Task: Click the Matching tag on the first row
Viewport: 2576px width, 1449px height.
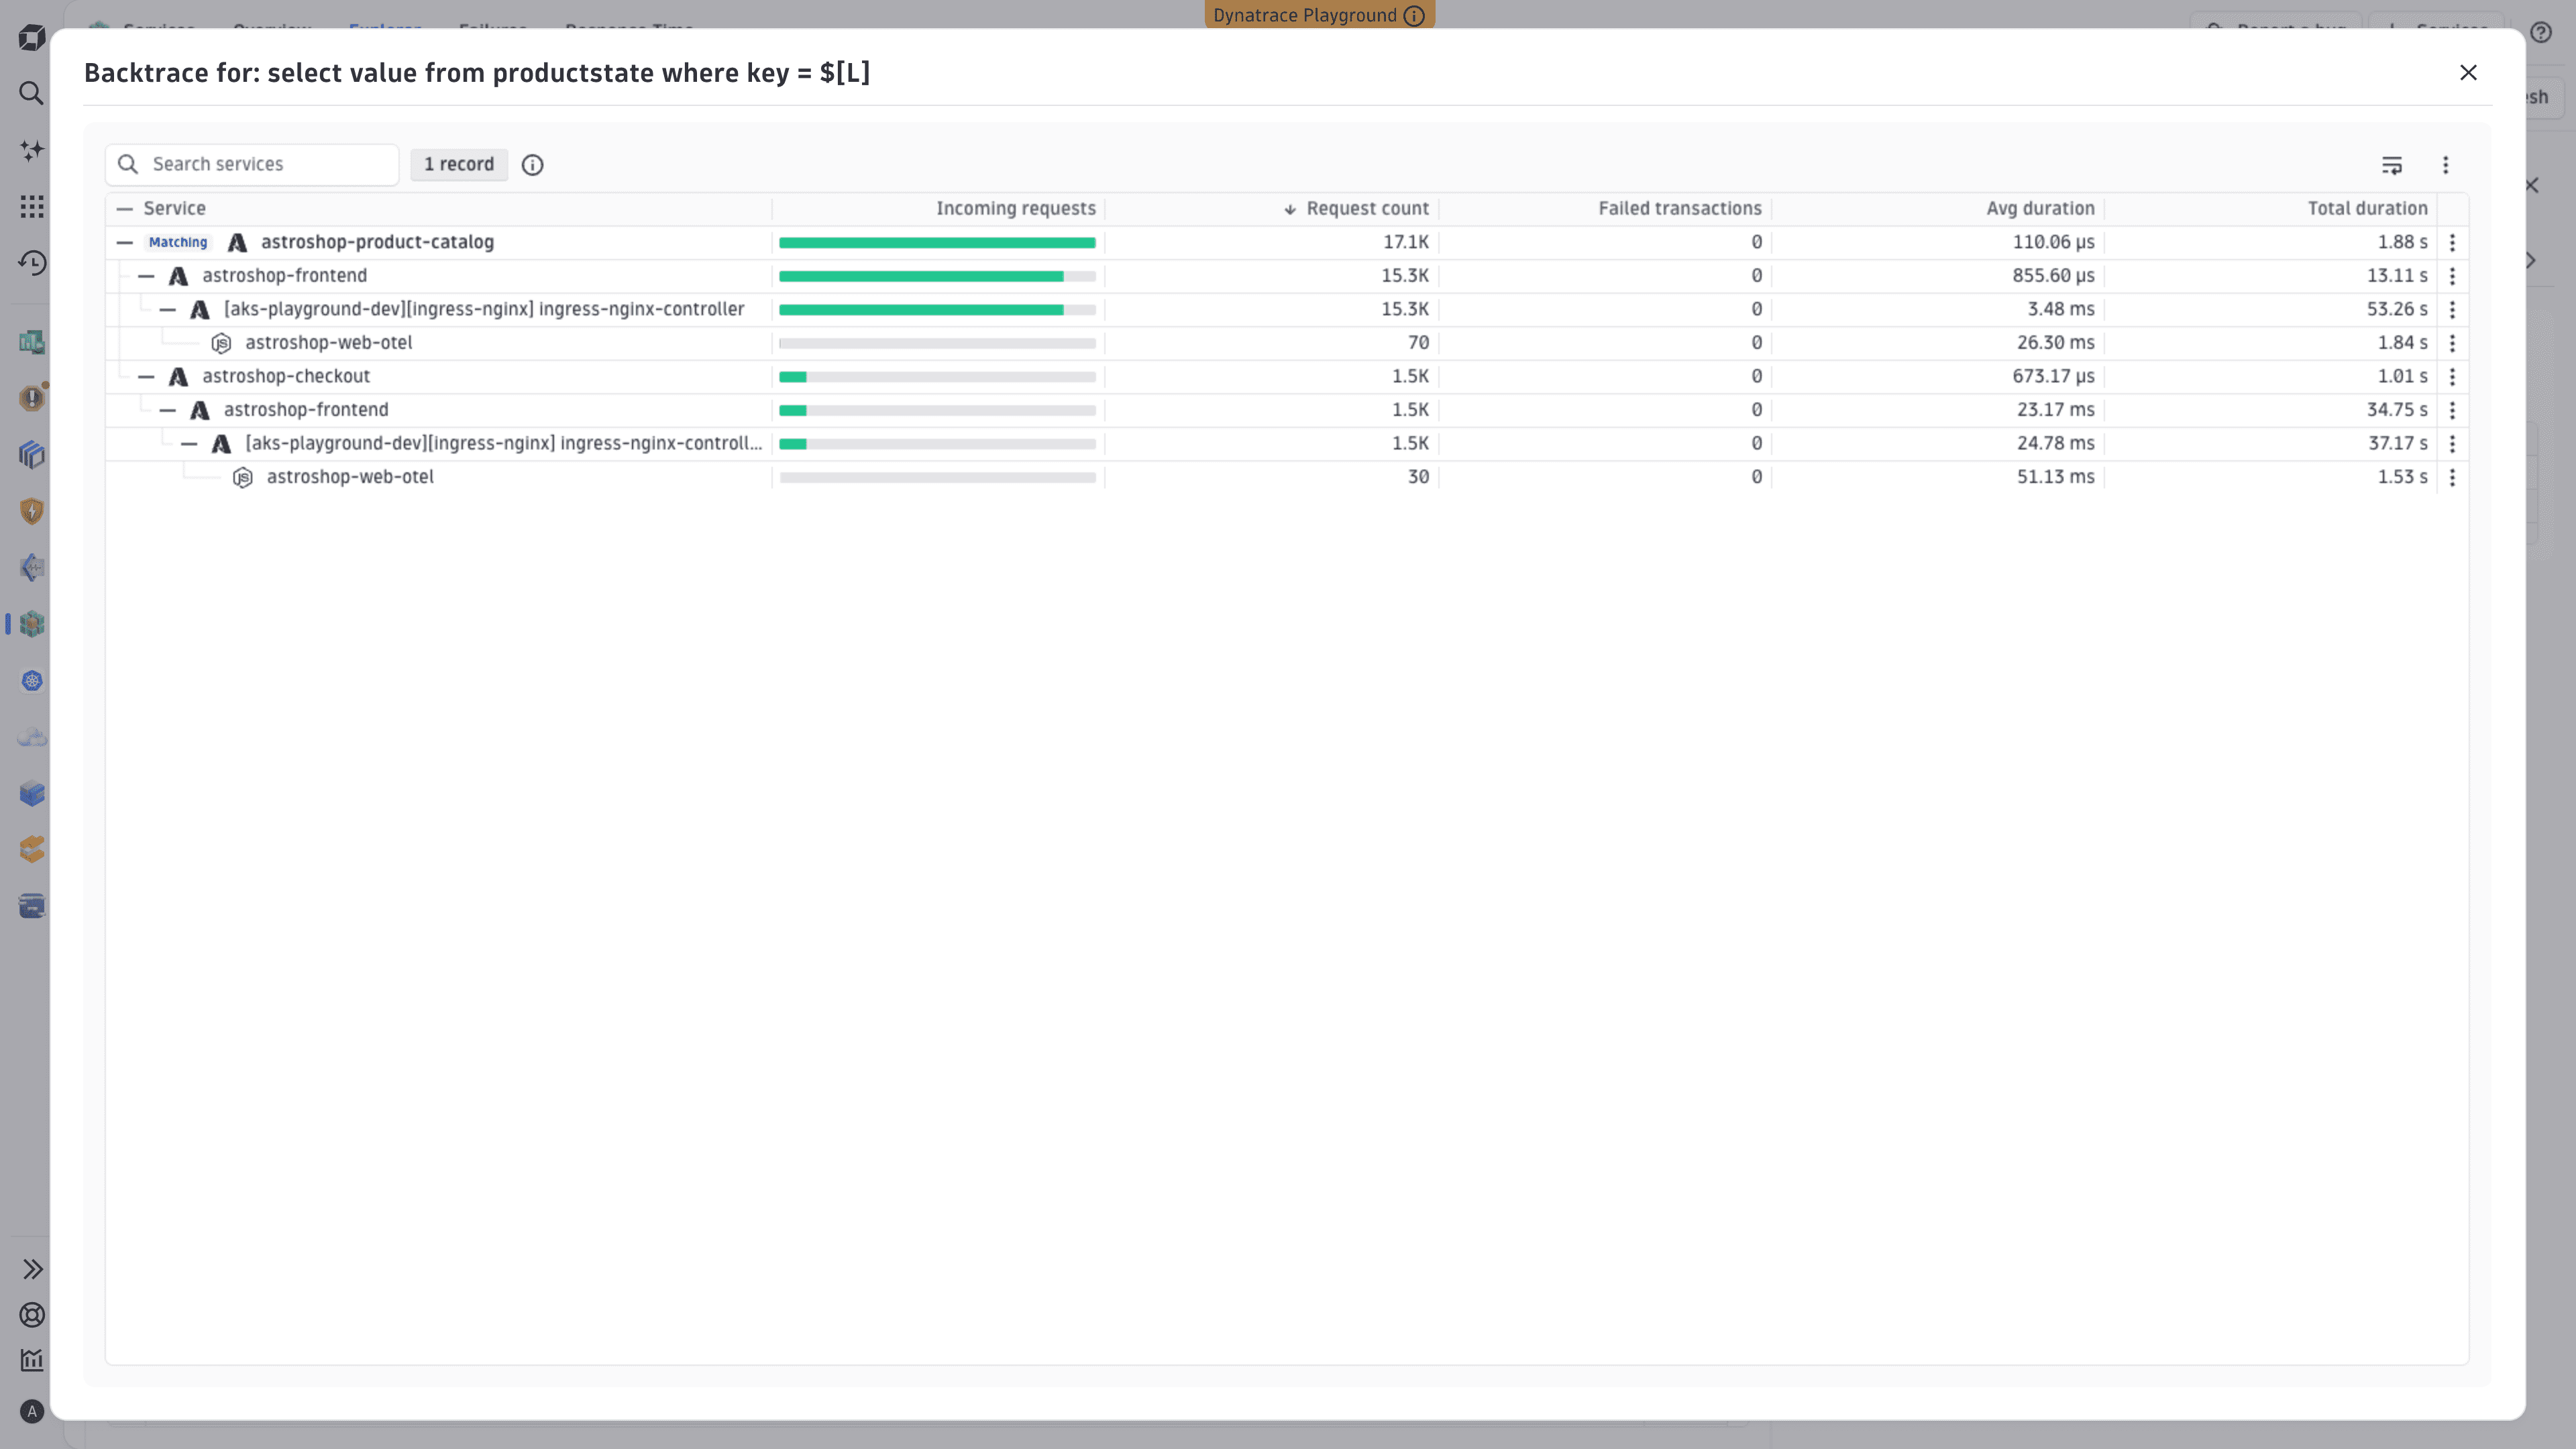Action: (x=178, y=243)
